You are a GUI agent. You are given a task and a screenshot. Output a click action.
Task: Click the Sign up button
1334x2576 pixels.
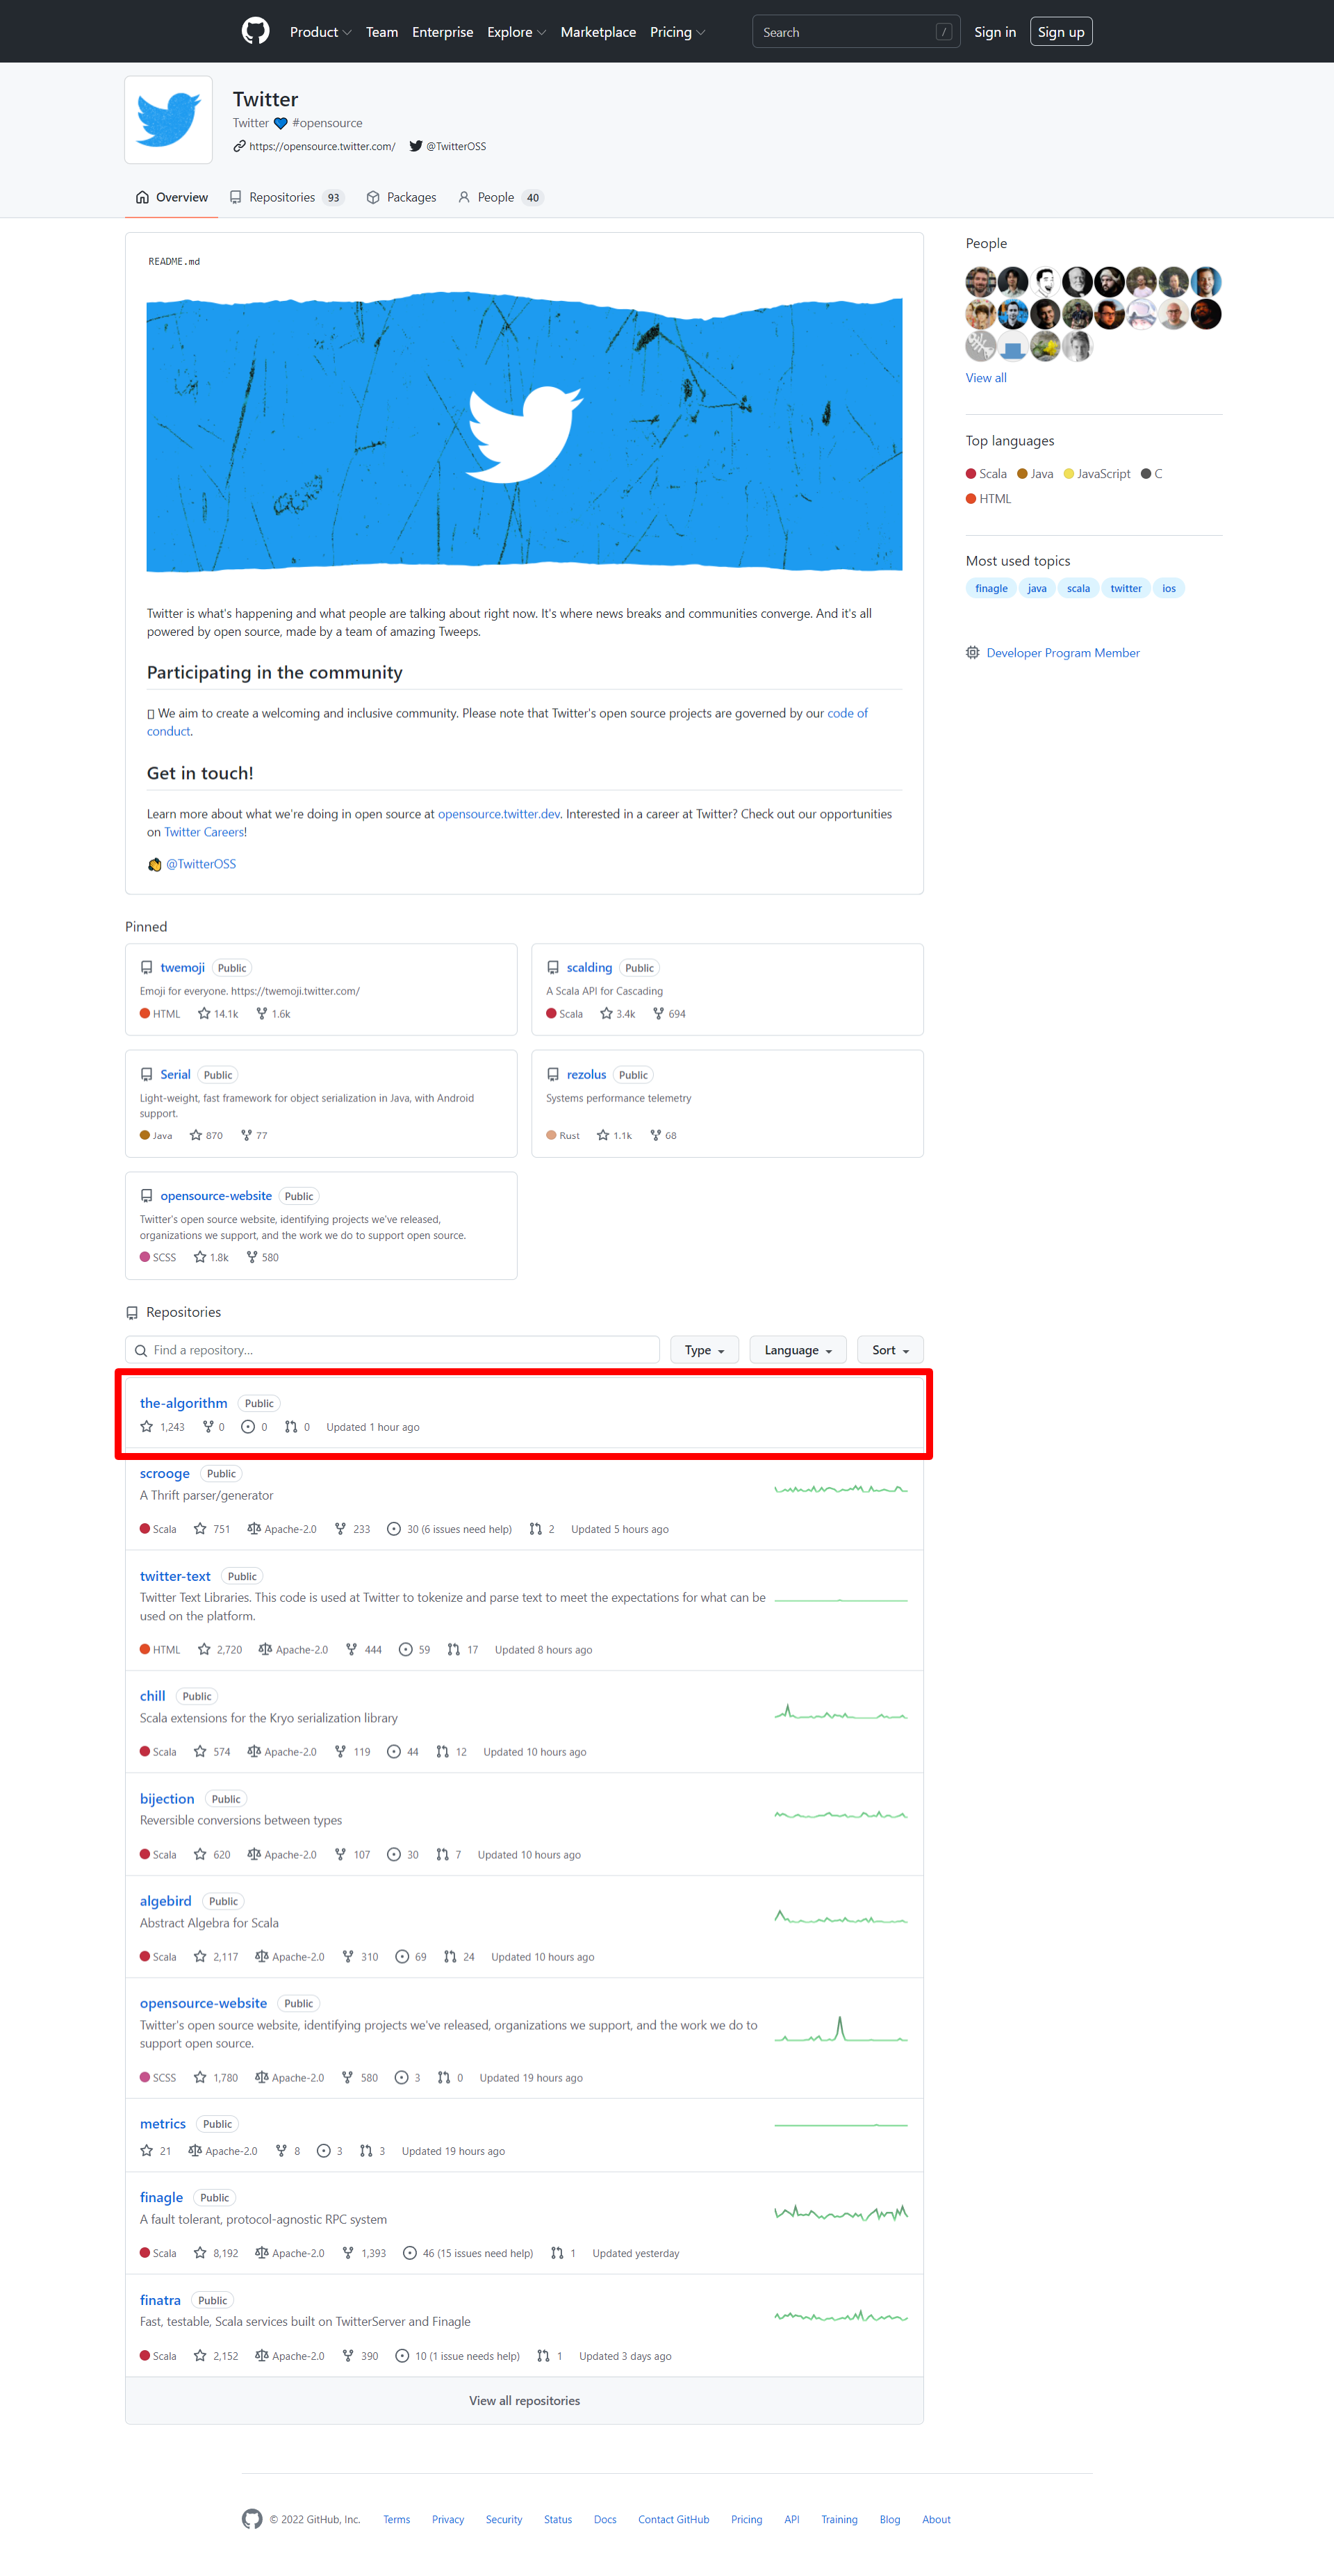click(x=1061, y=32)
